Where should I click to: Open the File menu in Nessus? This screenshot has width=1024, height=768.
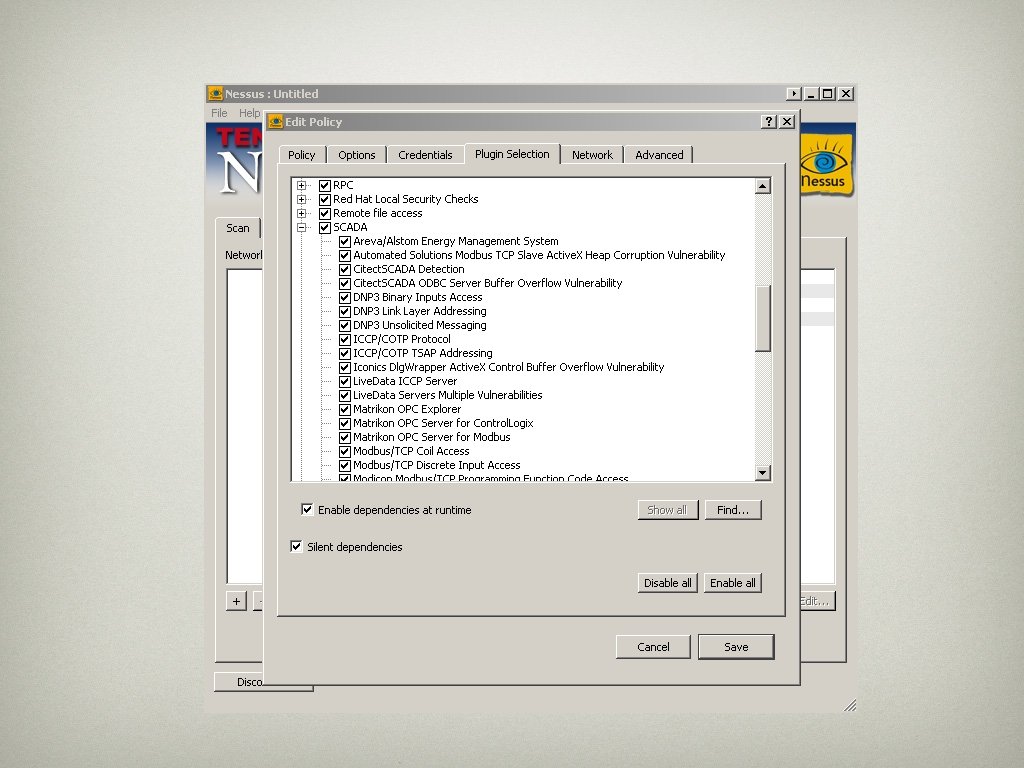click(219, 113)
